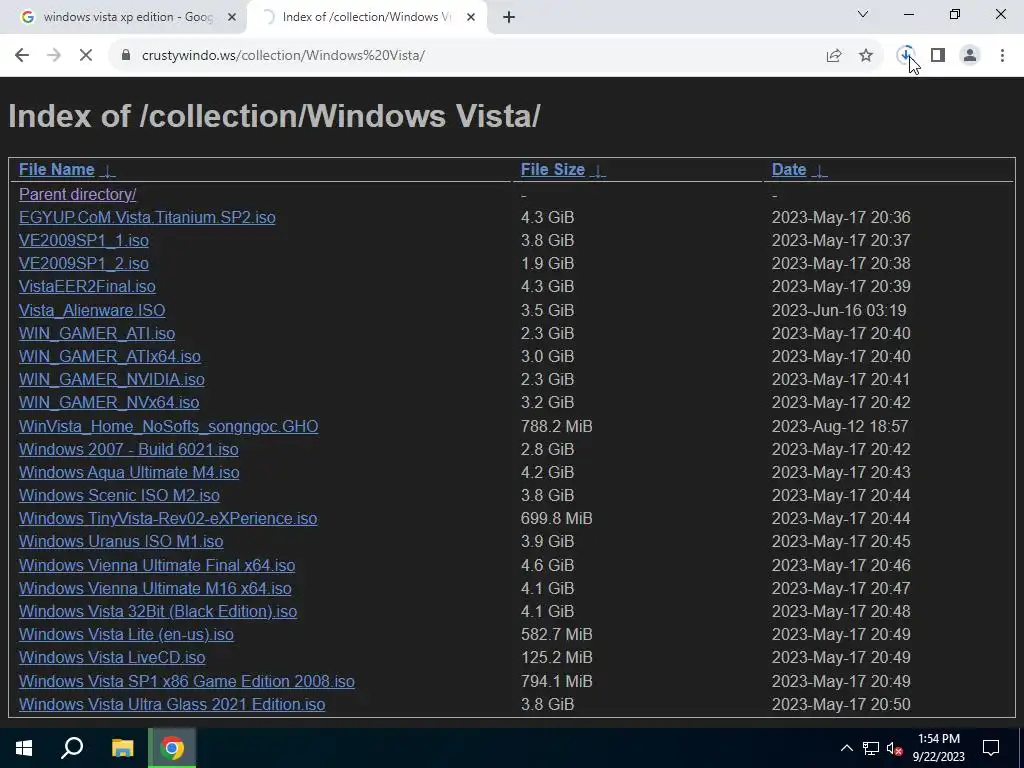Open the notification center icon

991,748
